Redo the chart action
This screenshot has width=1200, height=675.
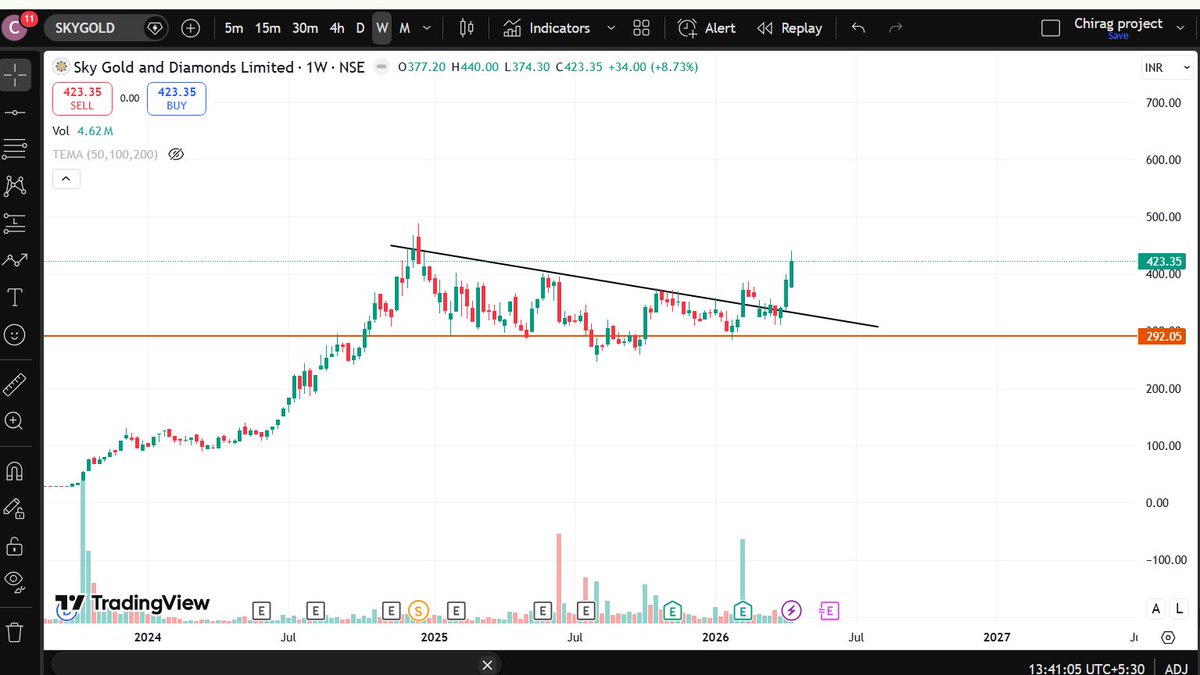click(896, 28)
